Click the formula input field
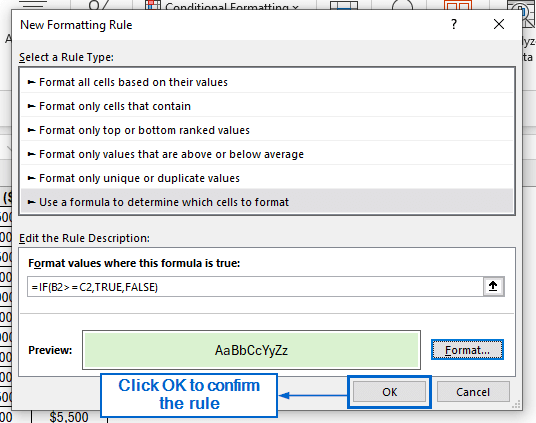This screenshot has height=423, width=536. tap(255, 287)
